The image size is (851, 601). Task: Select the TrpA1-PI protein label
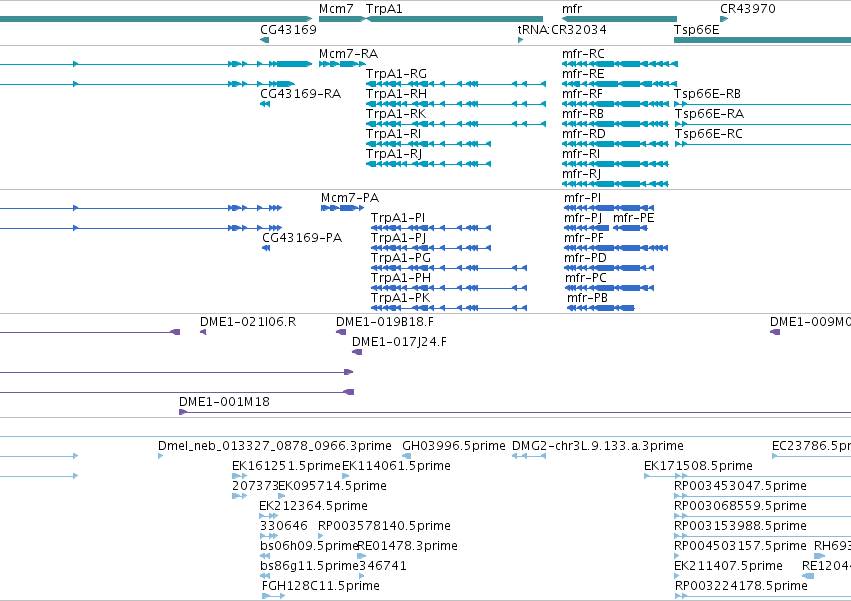click(398, 218)
